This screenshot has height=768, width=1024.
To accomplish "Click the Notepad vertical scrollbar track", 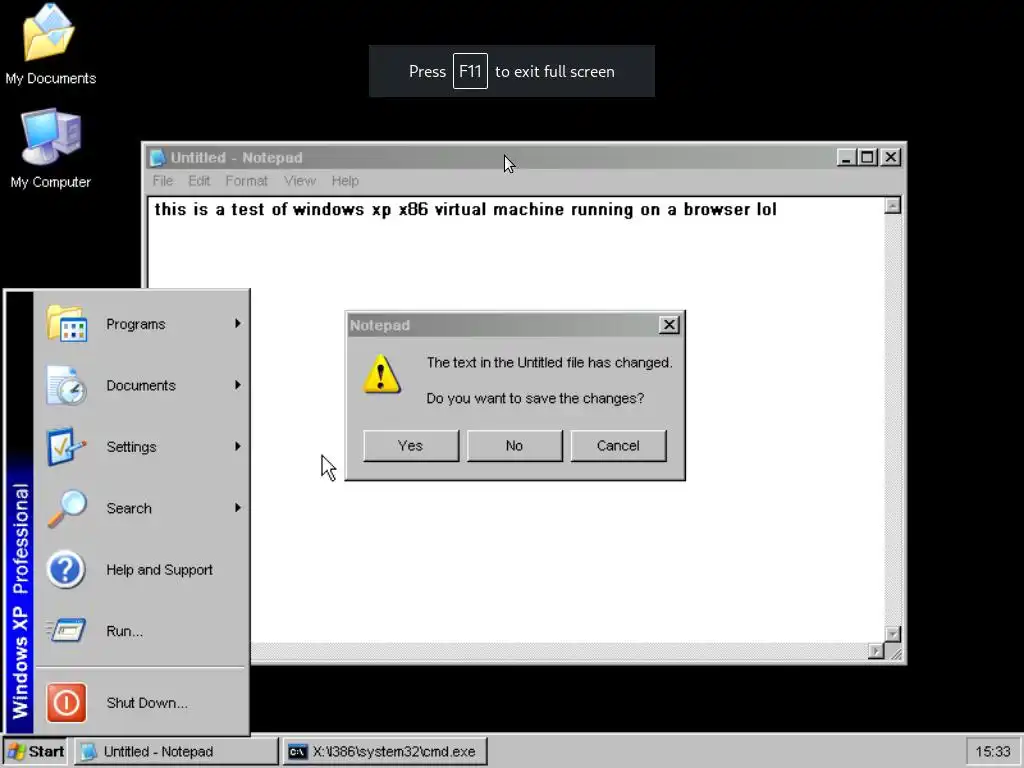I will point(893,420).
